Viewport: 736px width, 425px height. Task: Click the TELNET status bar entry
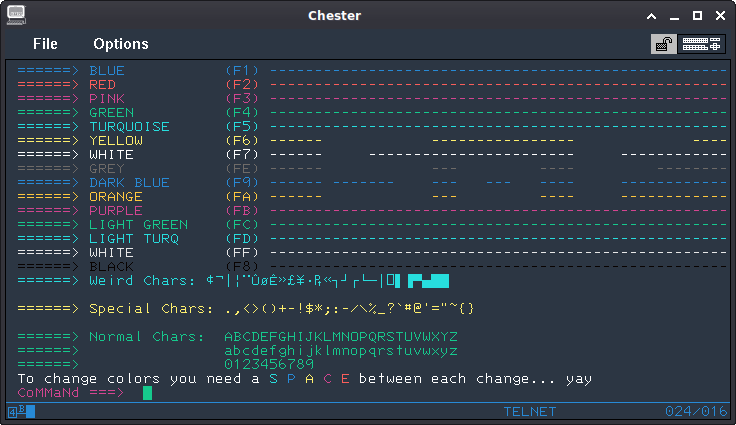pyautogui.click(x=530, y=412)
